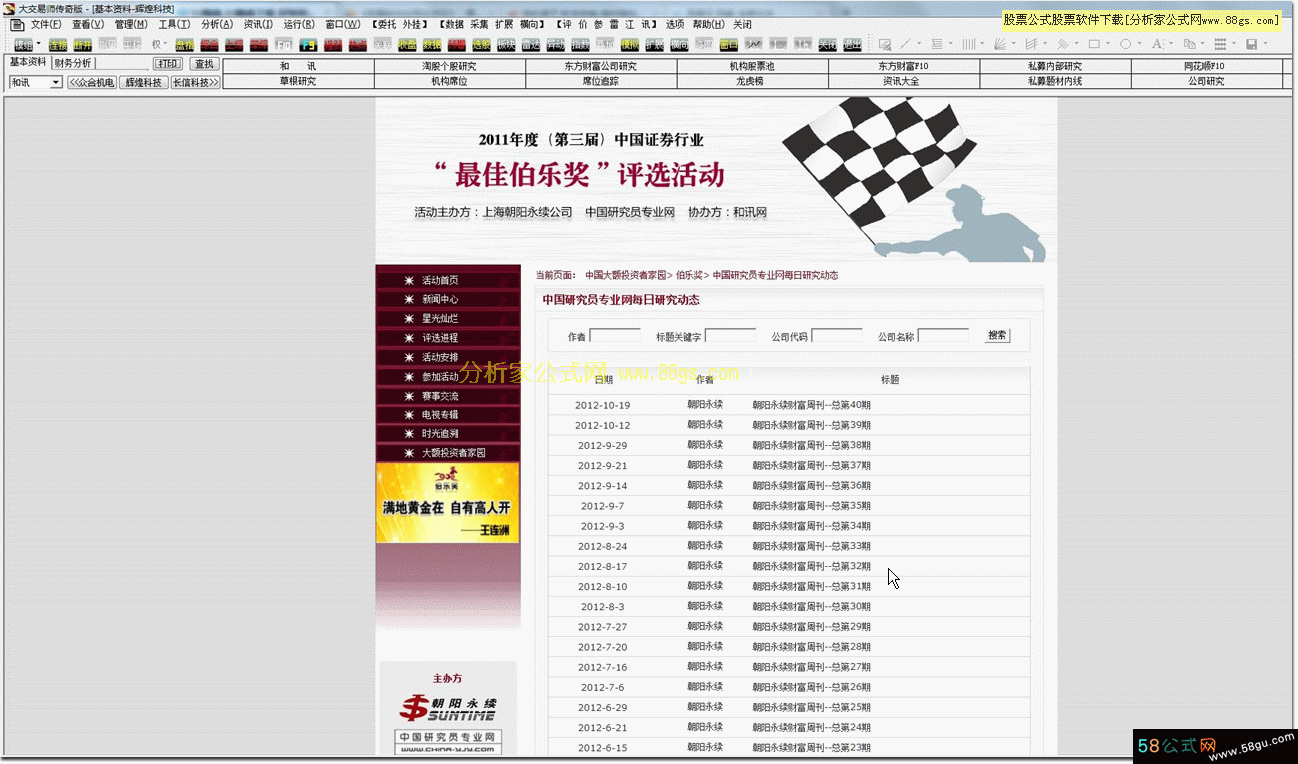Expand the arrow next to grid tool
The width and height of the screenshot is (1298, 764).
[1235, 44]
